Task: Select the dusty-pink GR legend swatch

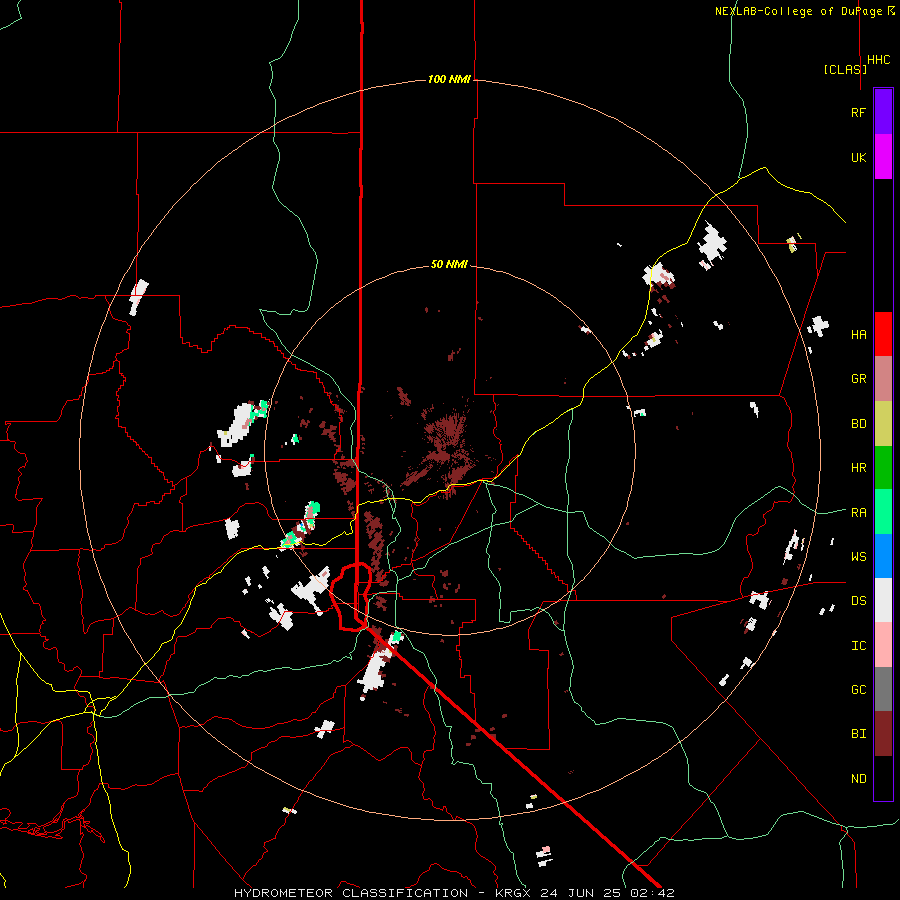Action: click(x=883, y=379)
